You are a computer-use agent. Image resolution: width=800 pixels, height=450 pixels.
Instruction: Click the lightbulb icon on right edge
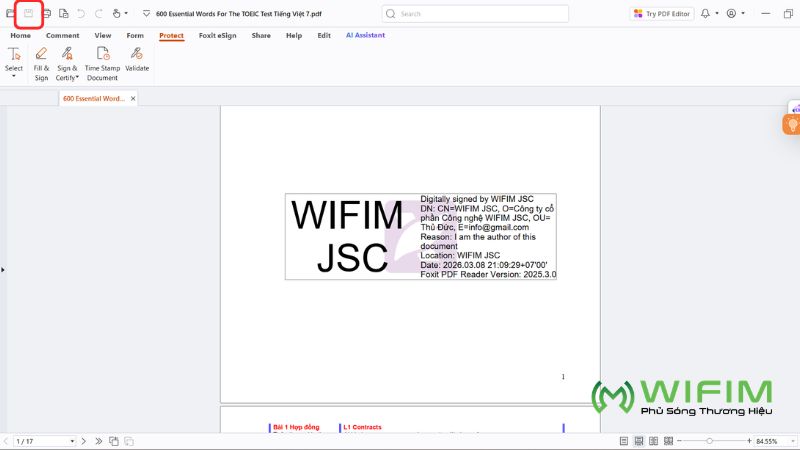[x=792, y=125]
